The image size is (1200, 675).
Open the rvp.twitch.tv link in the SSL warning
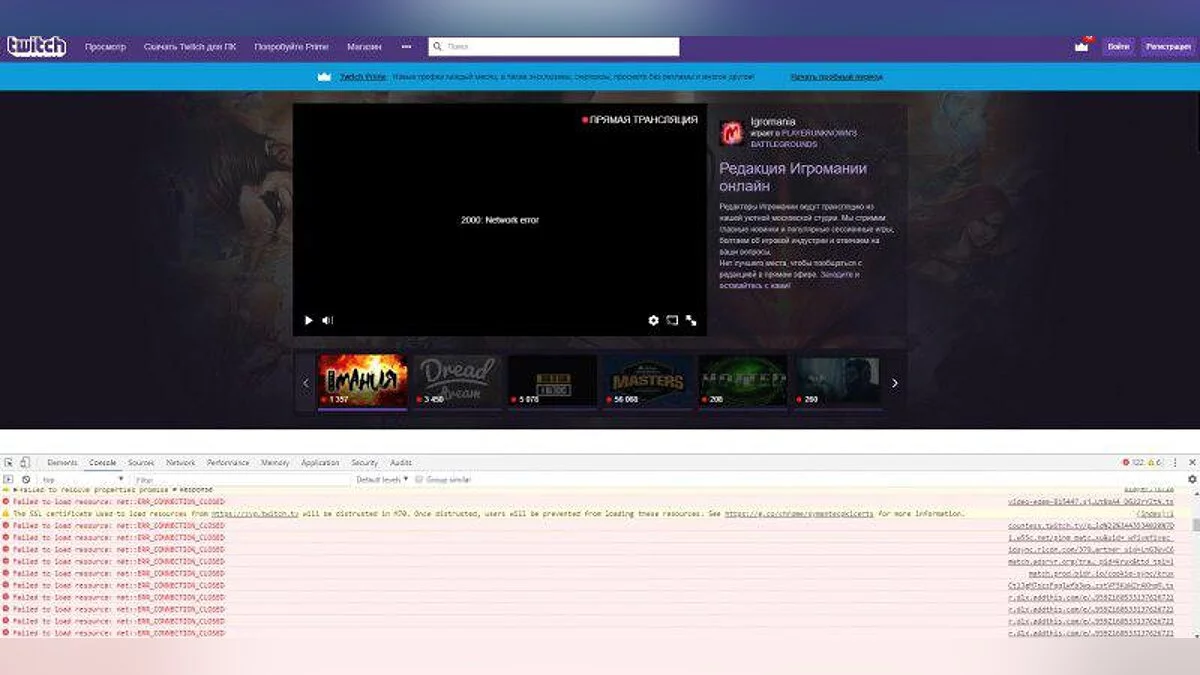254,513
